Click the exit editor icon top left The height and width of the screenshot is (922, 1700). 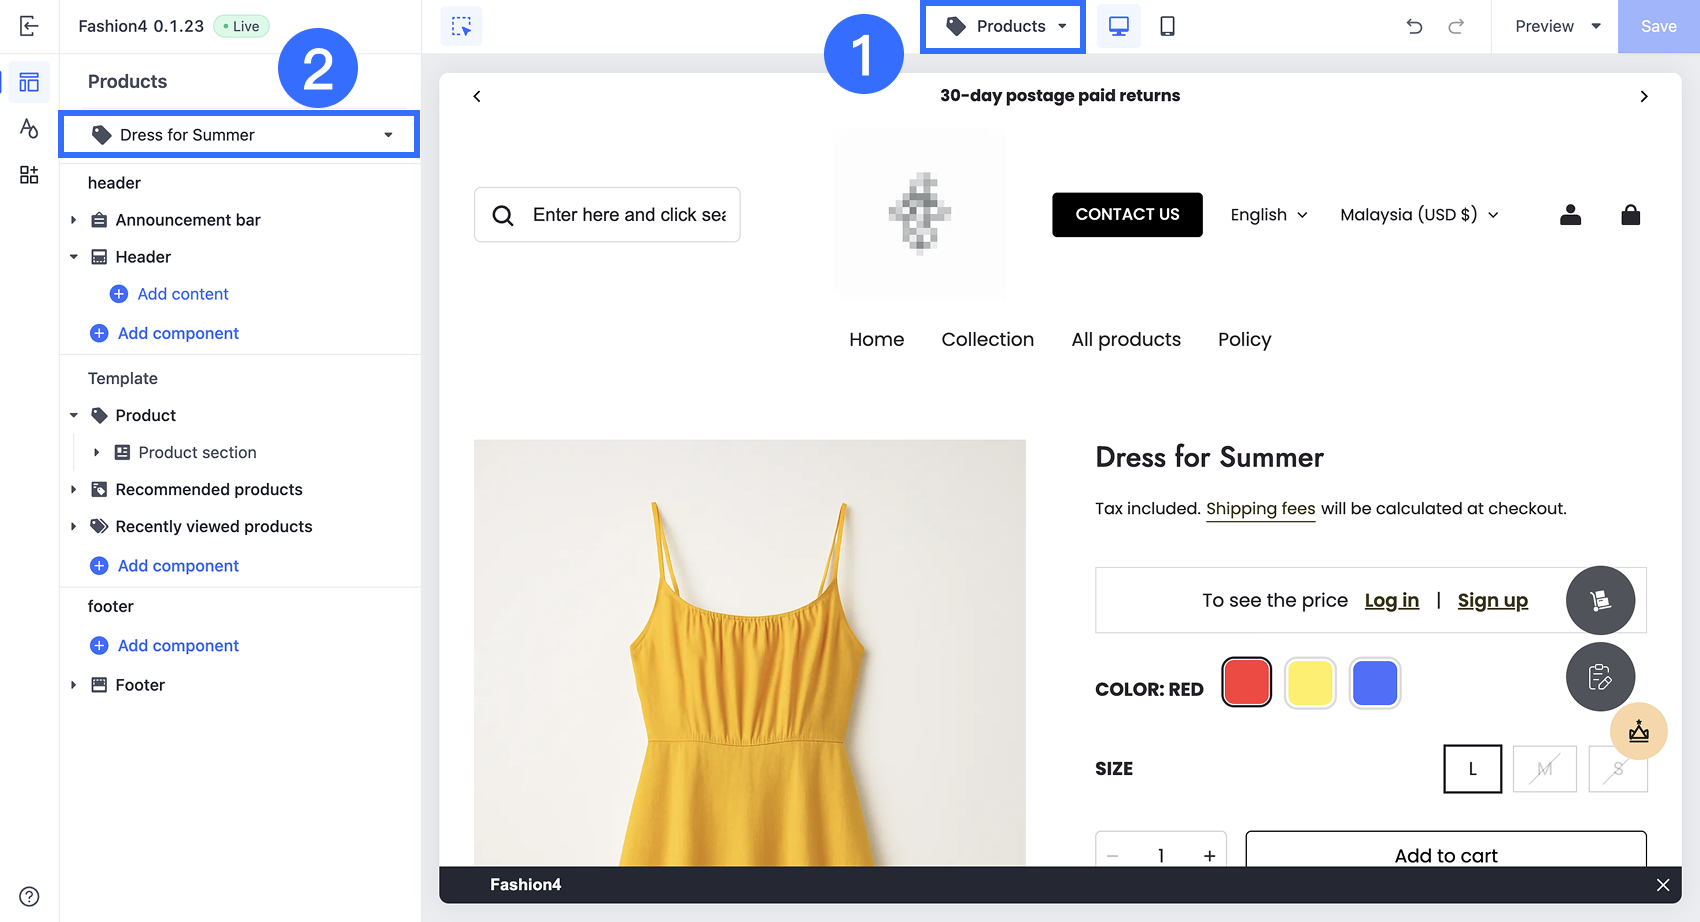[28, 26]
